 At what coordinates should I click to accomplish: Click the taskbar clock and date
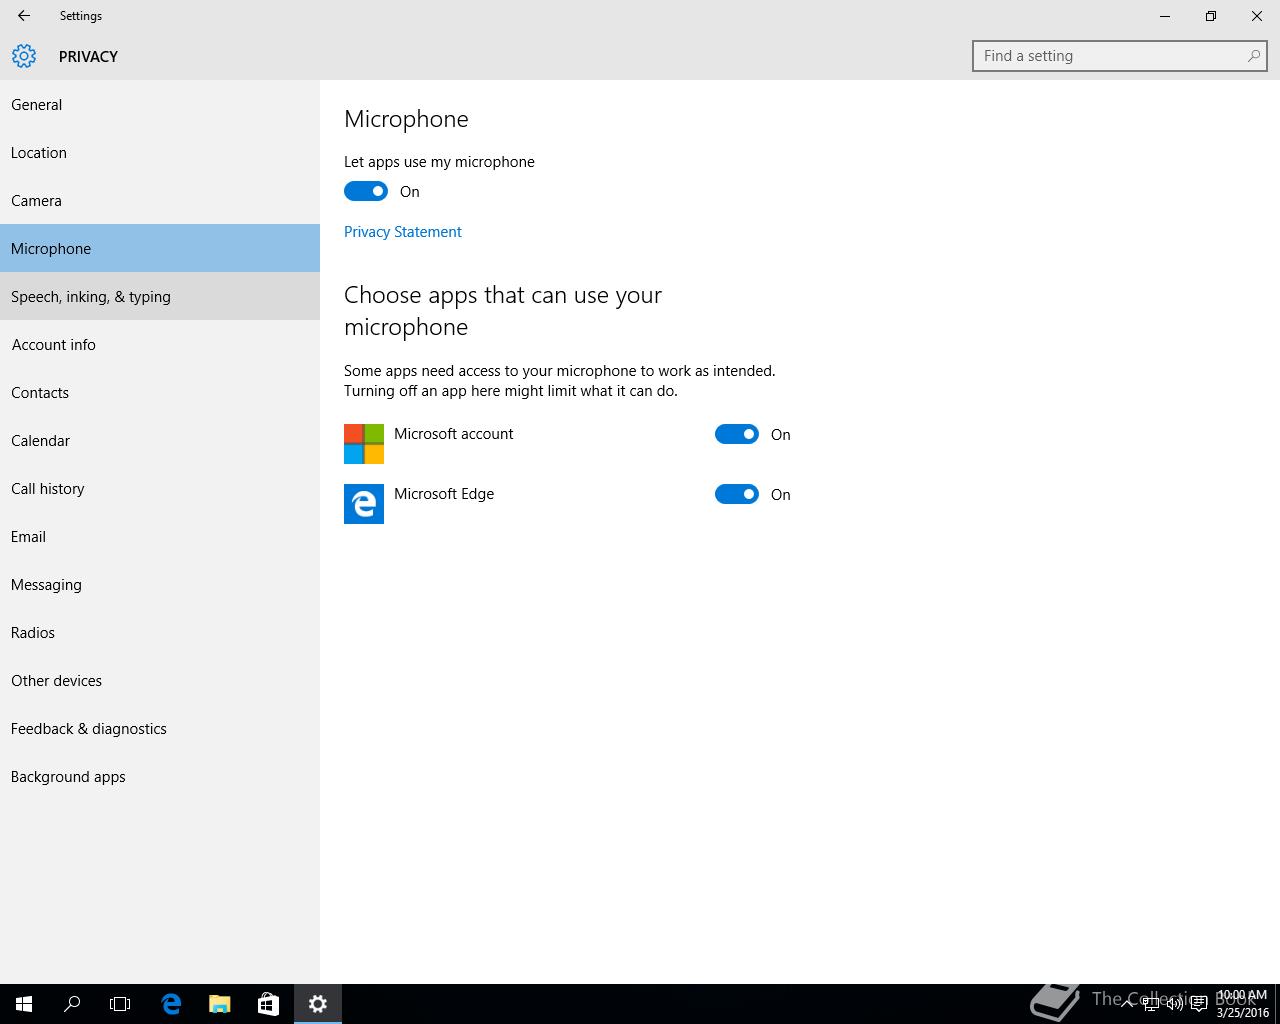(x=1242, y=1004)
